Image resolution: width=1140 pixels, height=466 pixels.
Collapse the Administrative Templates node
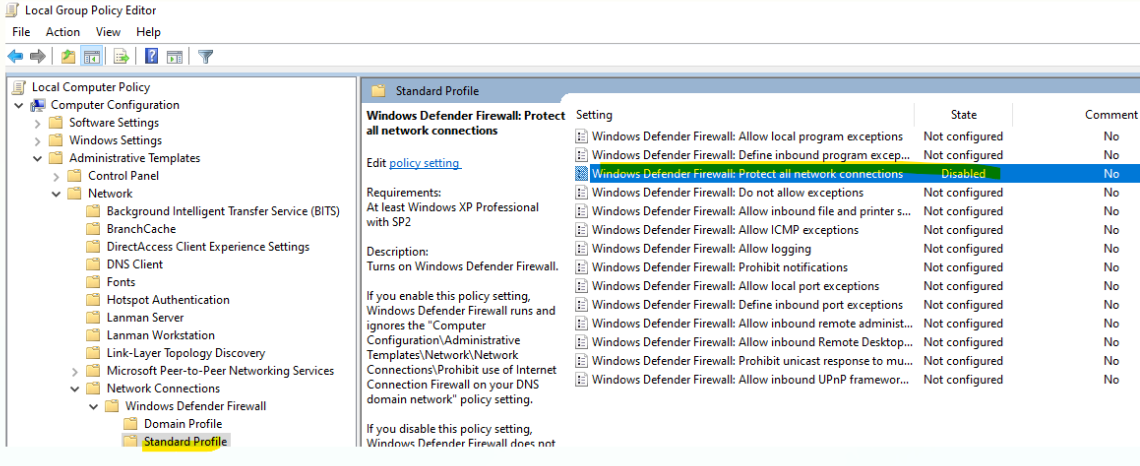[x=38, y=158]
